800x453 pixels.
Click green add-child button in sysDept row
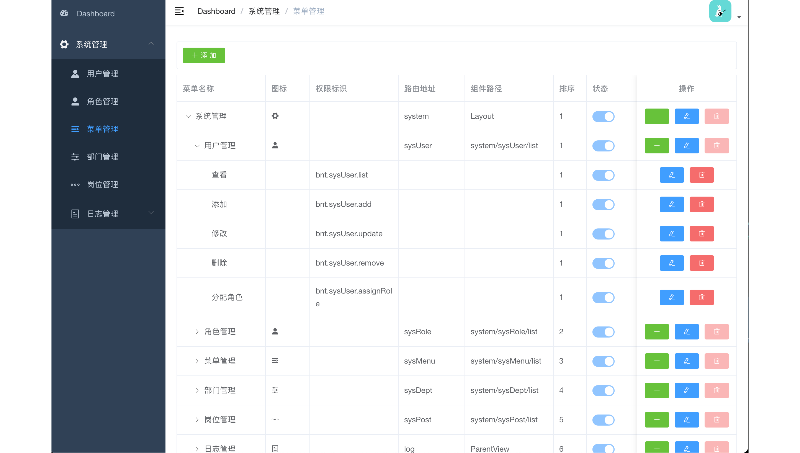[x=657, y=391]
